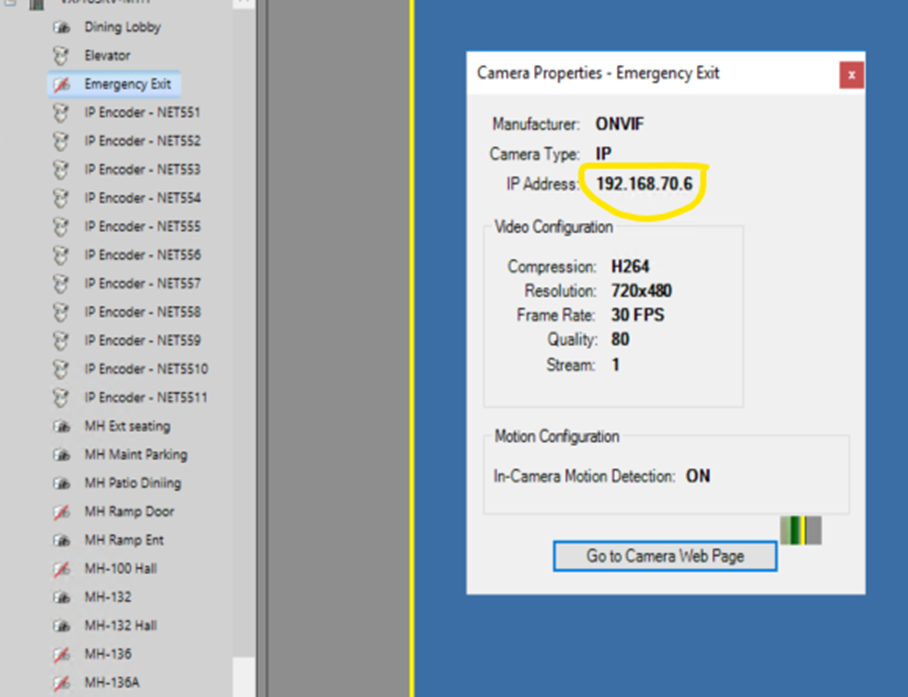Click the MH Ext seating camera icon
Viewport: 908px width, 697px height.
click(x=61, y=427)
